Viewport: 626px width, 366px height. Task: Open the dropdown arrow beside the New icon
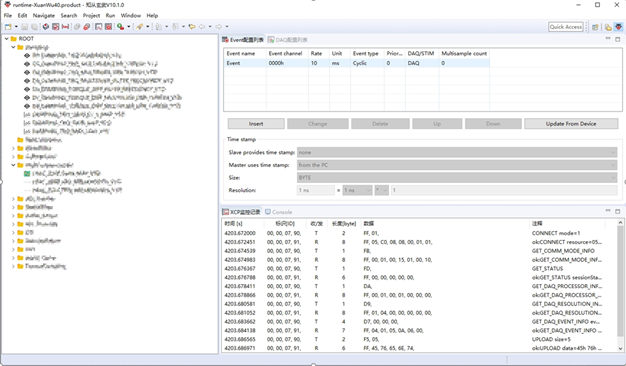pyautogui.click(x=16, y=27)
